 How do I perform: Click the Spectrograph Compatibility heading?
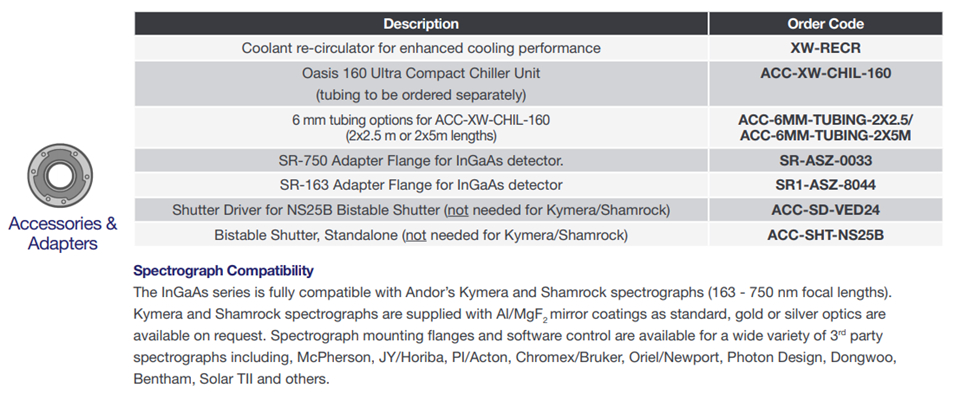(x=223, y=270)
